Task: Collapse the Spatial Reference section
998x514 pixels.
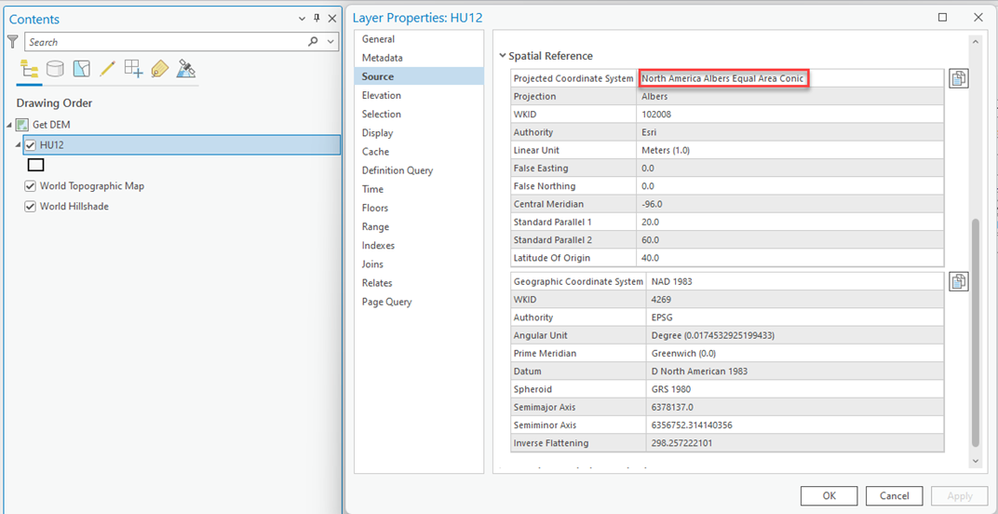Action: [x=501, y=56]
